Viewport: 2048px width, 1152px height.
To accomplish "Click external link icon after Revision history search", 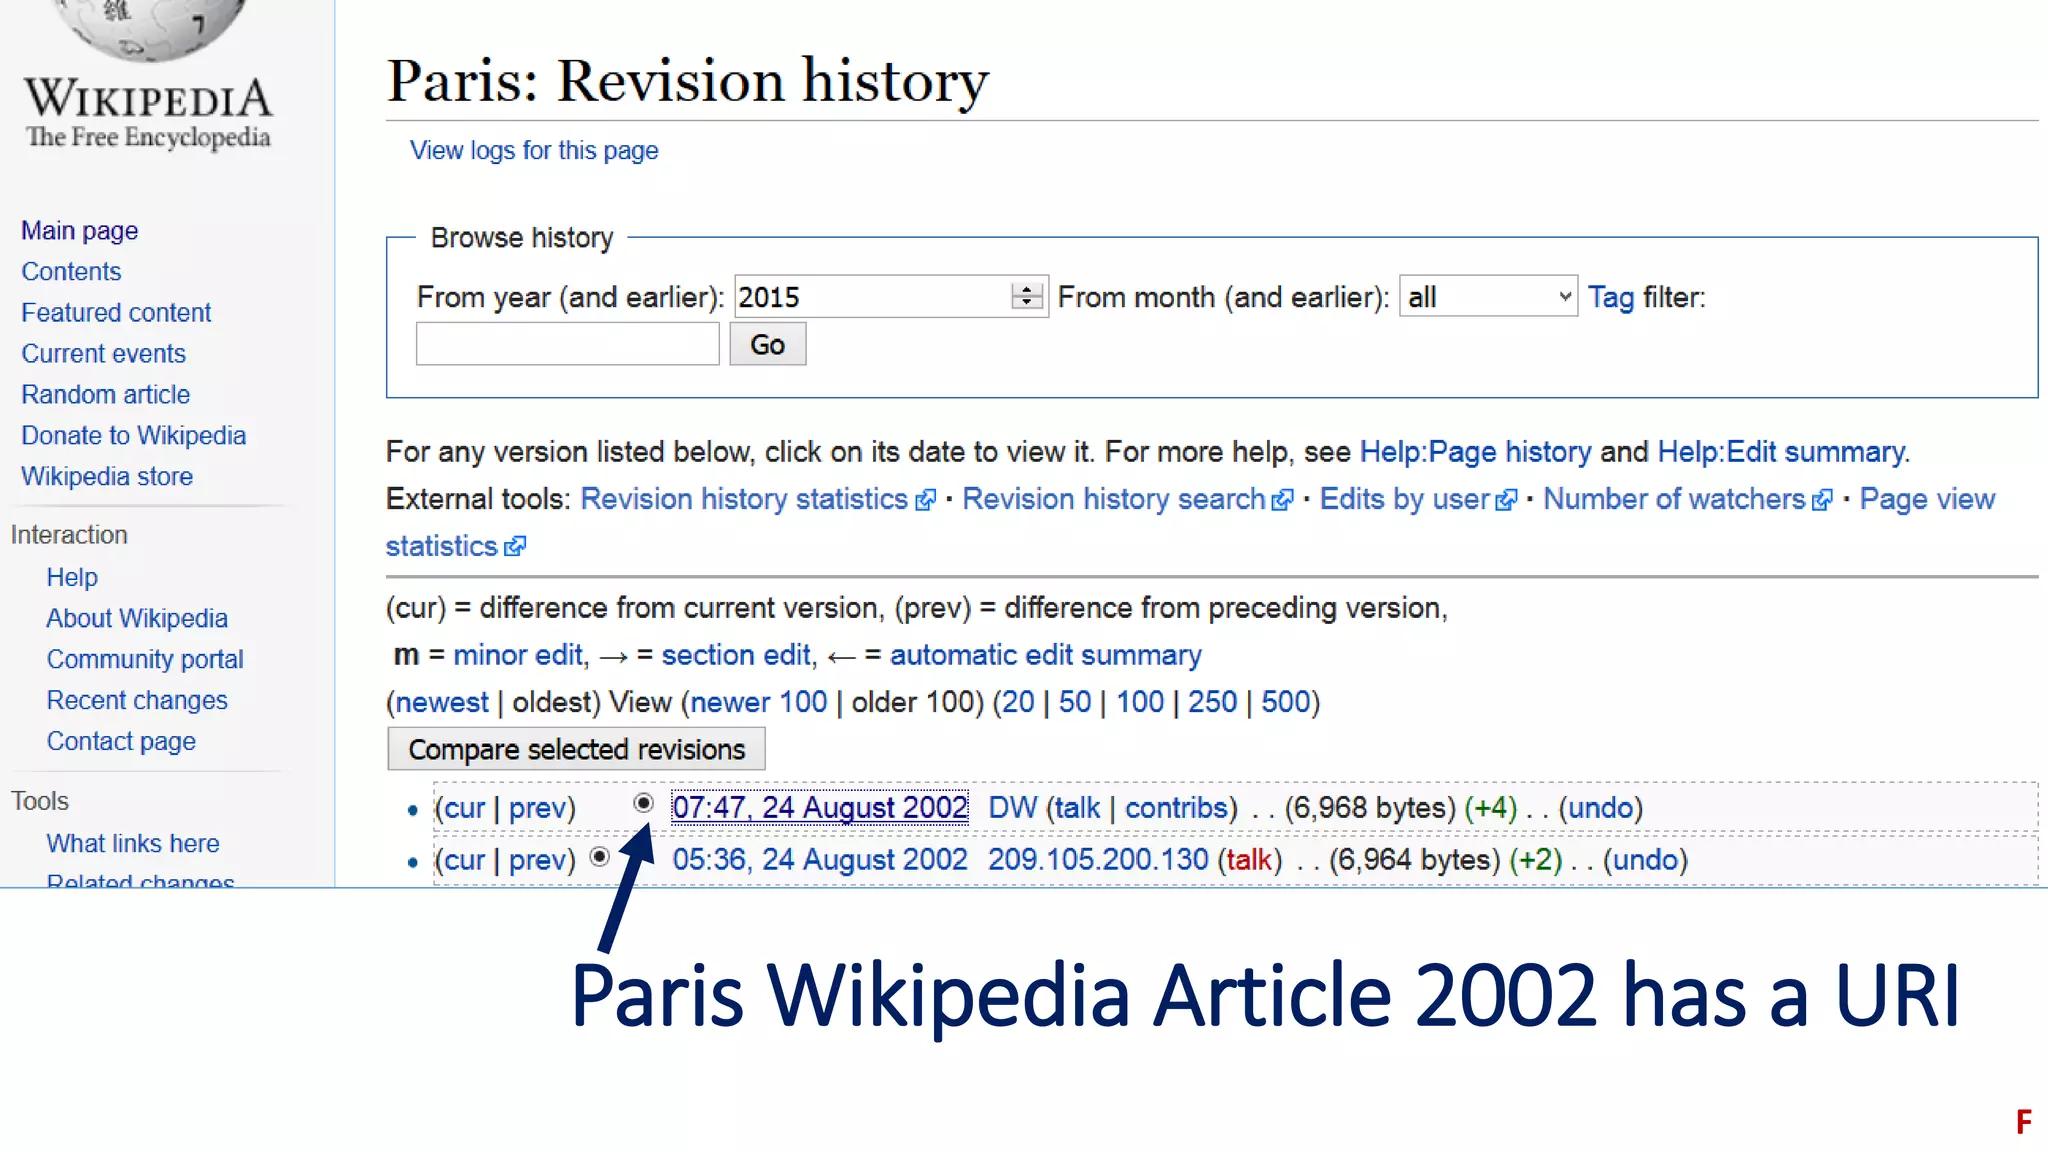I will [1282, 500].
